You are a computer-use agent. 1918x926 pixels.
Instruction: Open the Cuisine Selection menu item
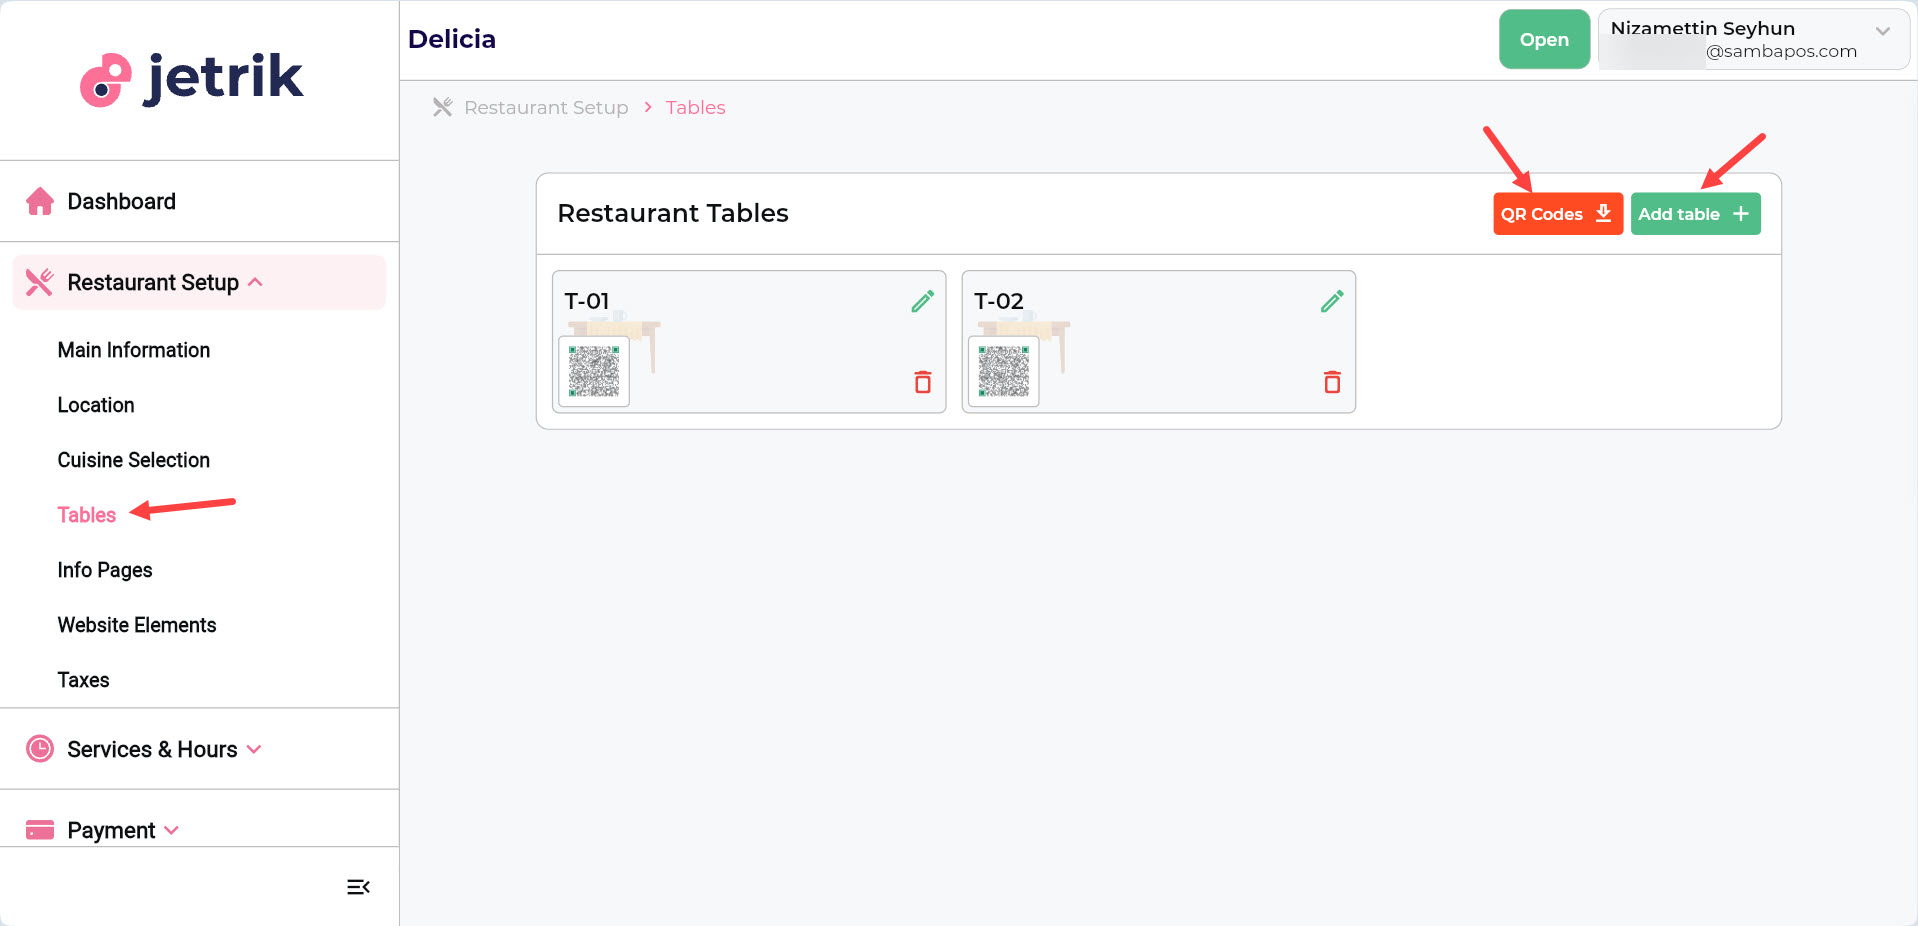coord(133,459)
